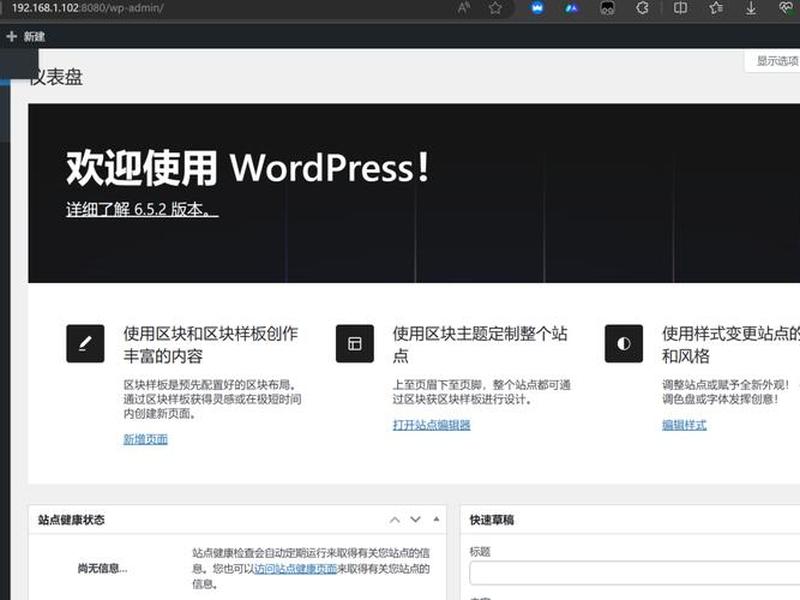The height and width of the screenshot is (600, 800).
Task: Open the Split screen icon
Action: click(x=680, y=8)
